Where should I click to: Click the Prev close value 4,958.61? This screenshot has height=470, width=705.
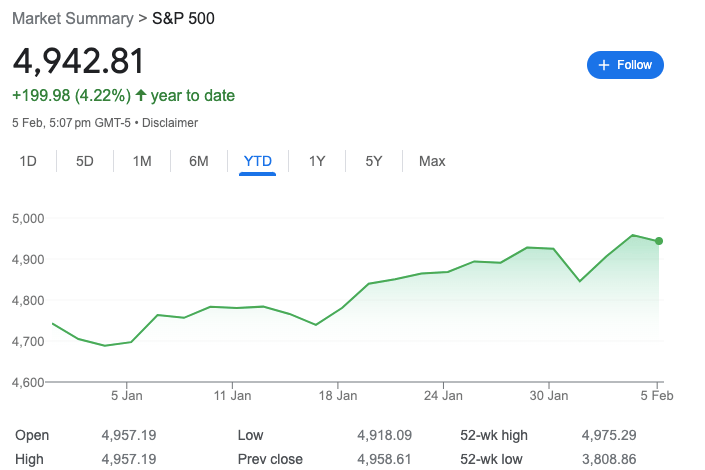tap(383, 459)
